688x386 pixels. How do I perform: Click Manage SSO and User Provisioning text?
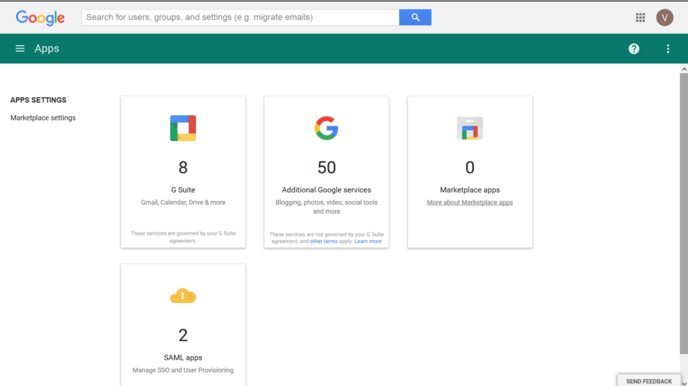(x=183, y=370)
